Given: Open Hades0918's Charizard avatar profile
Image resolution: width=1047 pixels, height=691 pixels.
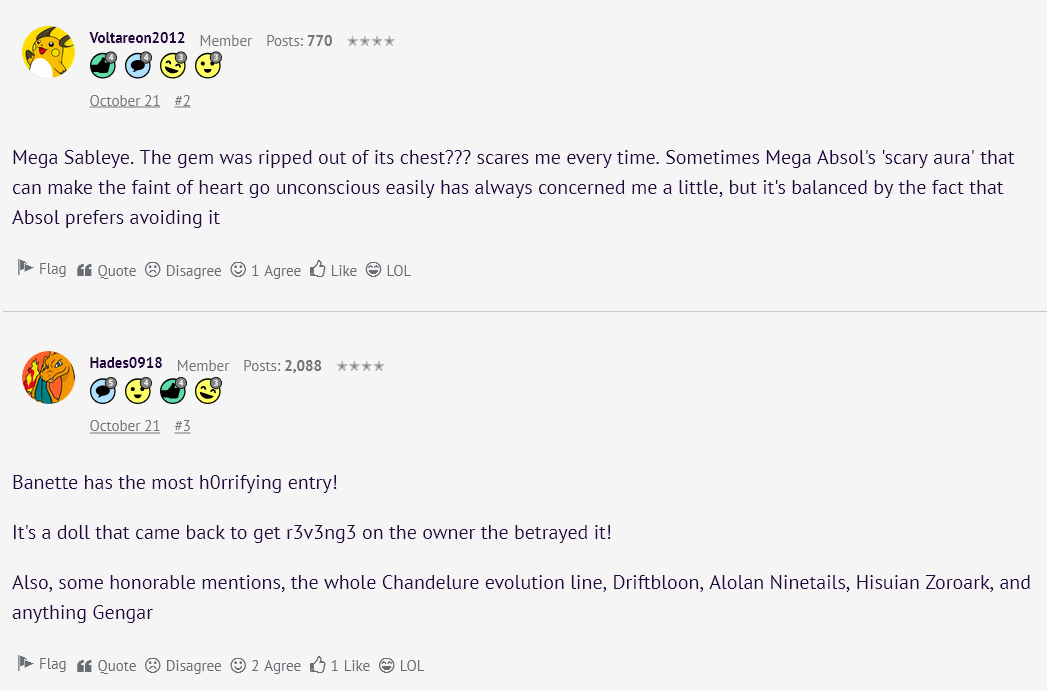Looking at the screenshot, I should [48, 377].
